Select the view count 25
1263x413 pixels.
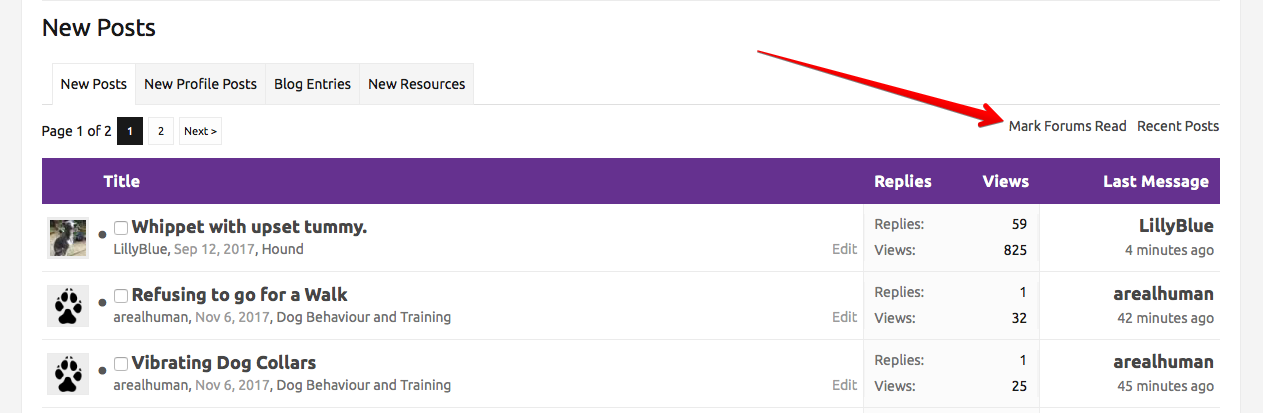click(x=1019, y=386)
